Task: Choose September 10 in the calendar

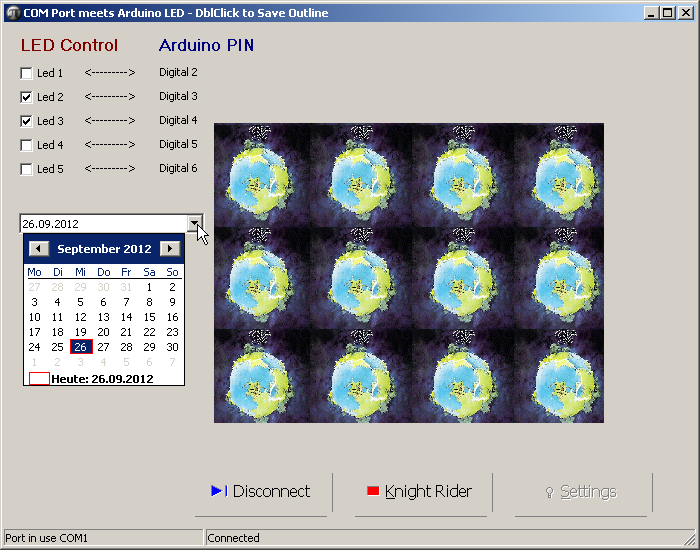Action: [34, 317]
